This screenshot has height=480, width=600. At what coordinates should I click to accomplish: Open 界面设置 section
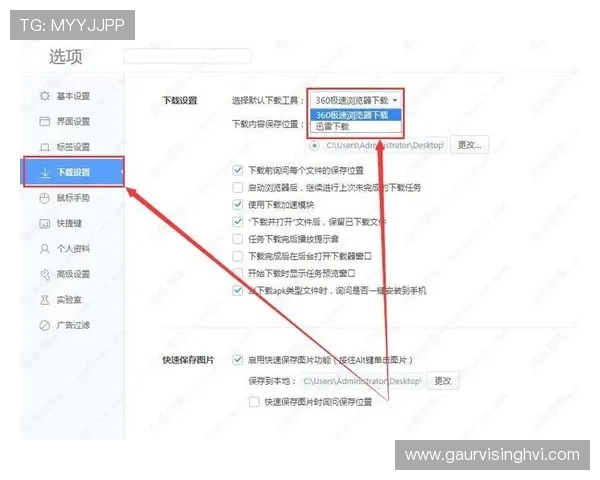73,121
